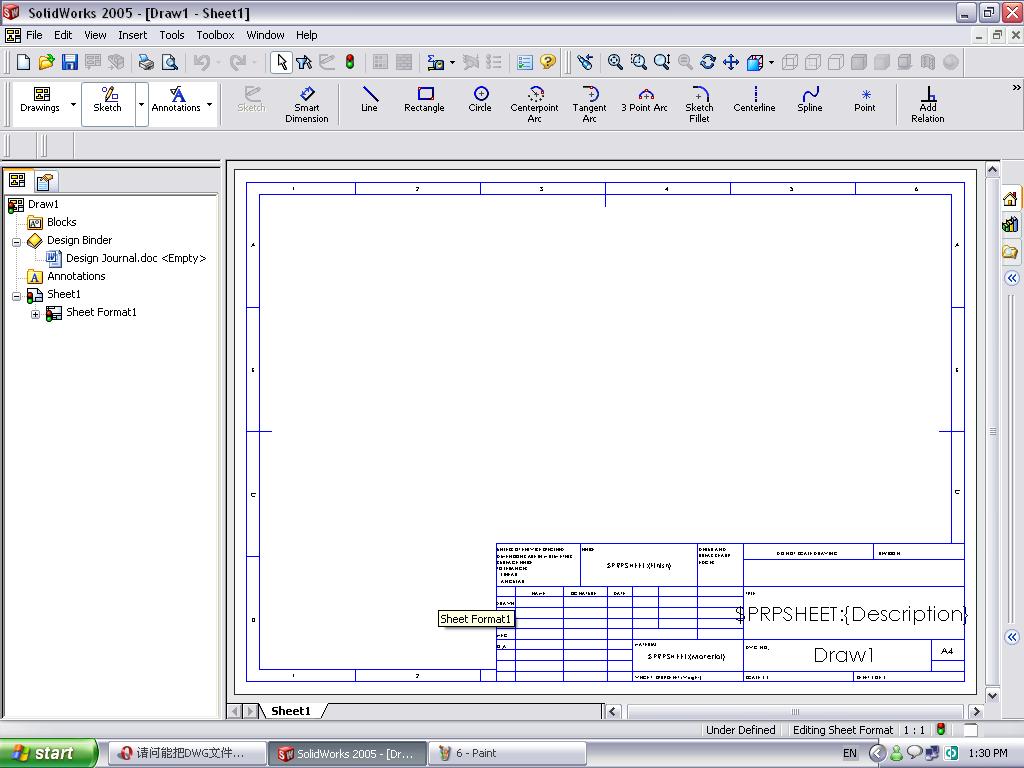Switch to the FeatureManager design tree tab
The image size is (1024, 768).
[17, 180]
